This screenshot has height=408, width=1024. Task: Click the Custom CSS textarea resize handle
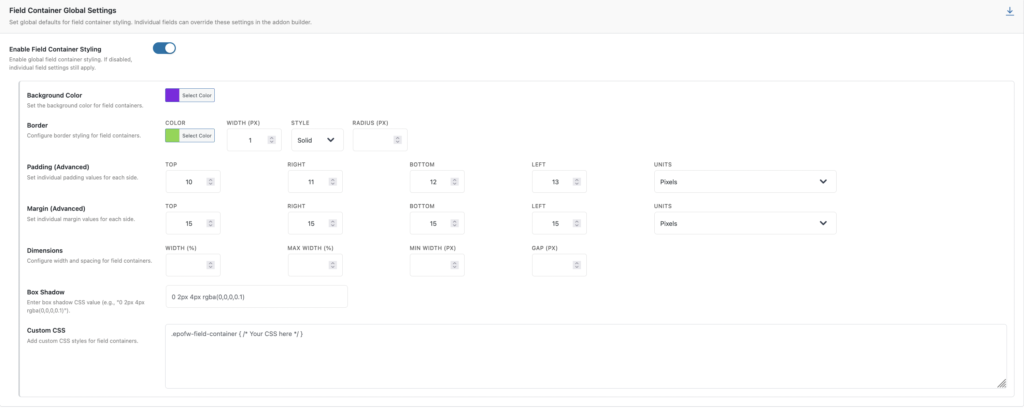point(1001,383)
